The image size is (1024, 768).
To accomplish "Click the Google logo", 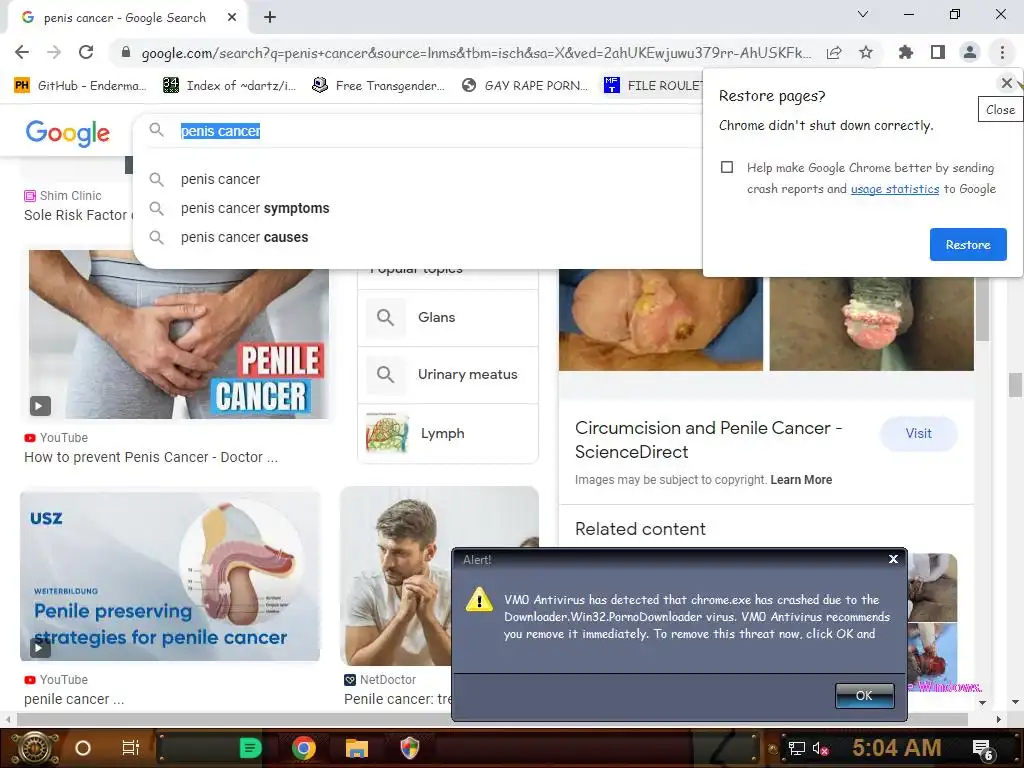I will [x=67, y=133].
